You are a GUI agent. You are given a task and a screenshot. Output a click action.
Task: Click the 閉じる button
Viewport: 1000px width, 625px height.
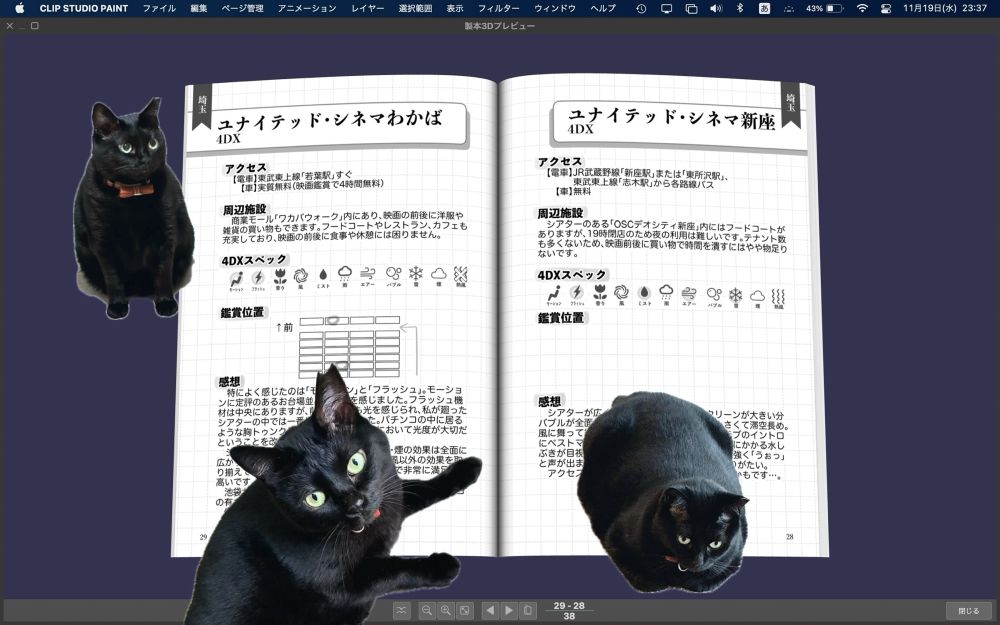click(x=969, y=610)
